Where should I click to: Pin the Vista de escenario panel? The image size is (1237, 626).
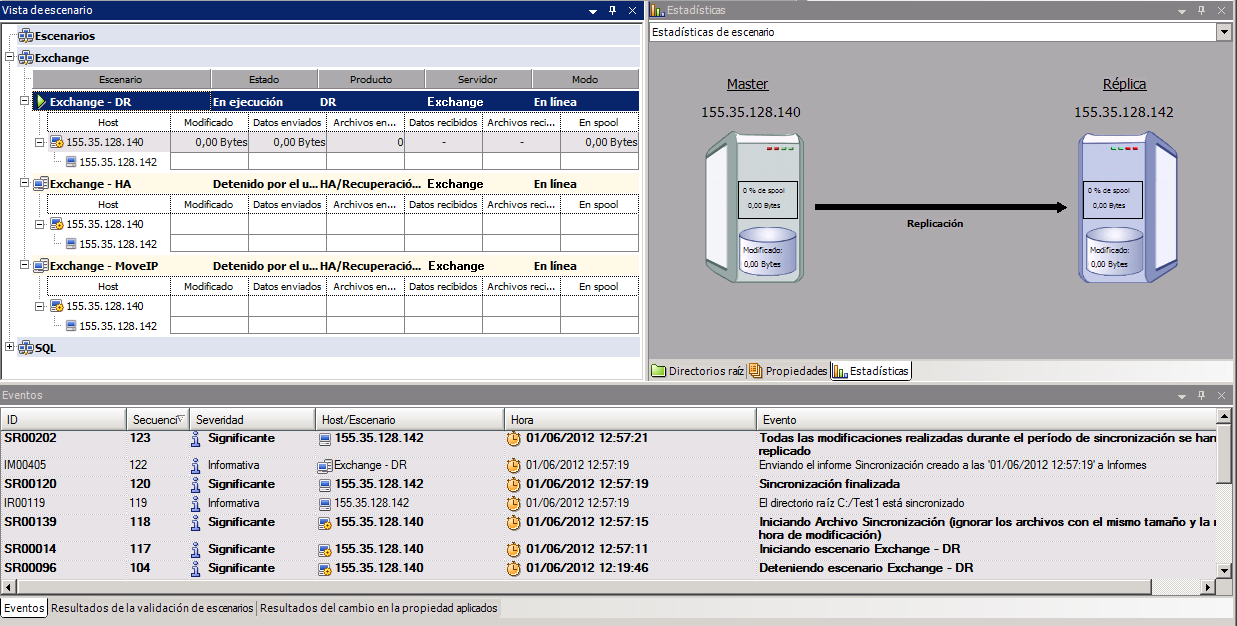pyautogui.click(x=613, y=10)
